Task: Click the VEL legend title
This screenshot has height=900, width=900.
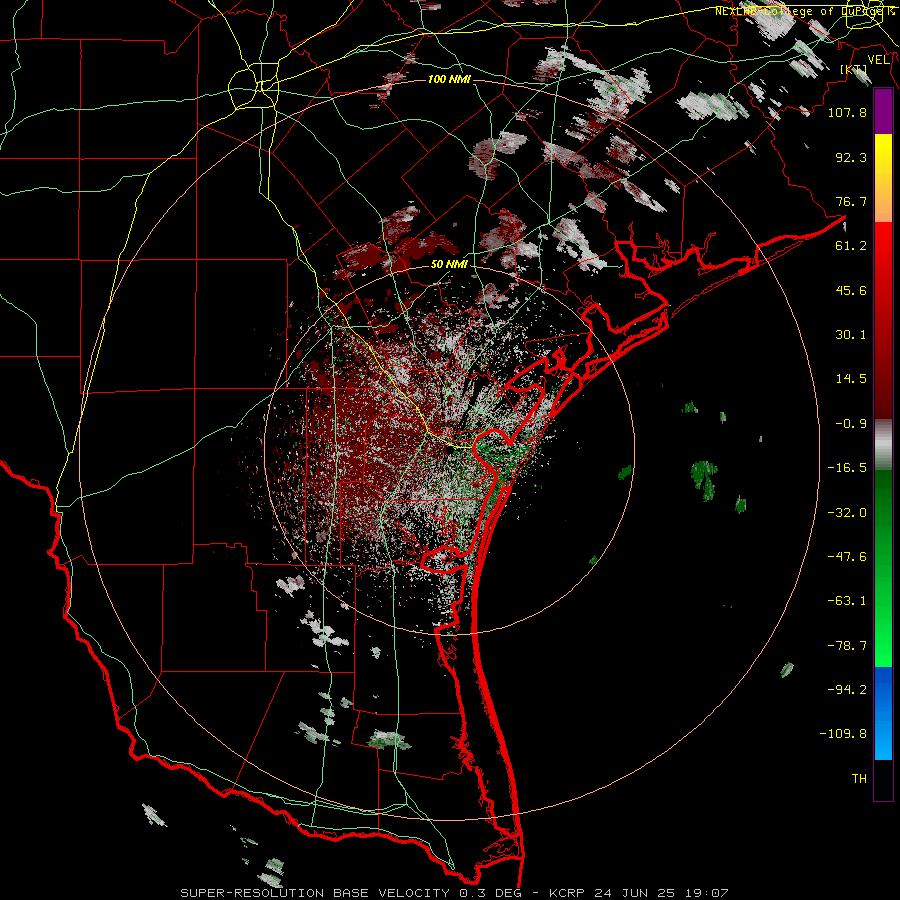Action: pyautogui.click(x=878, y=60)
